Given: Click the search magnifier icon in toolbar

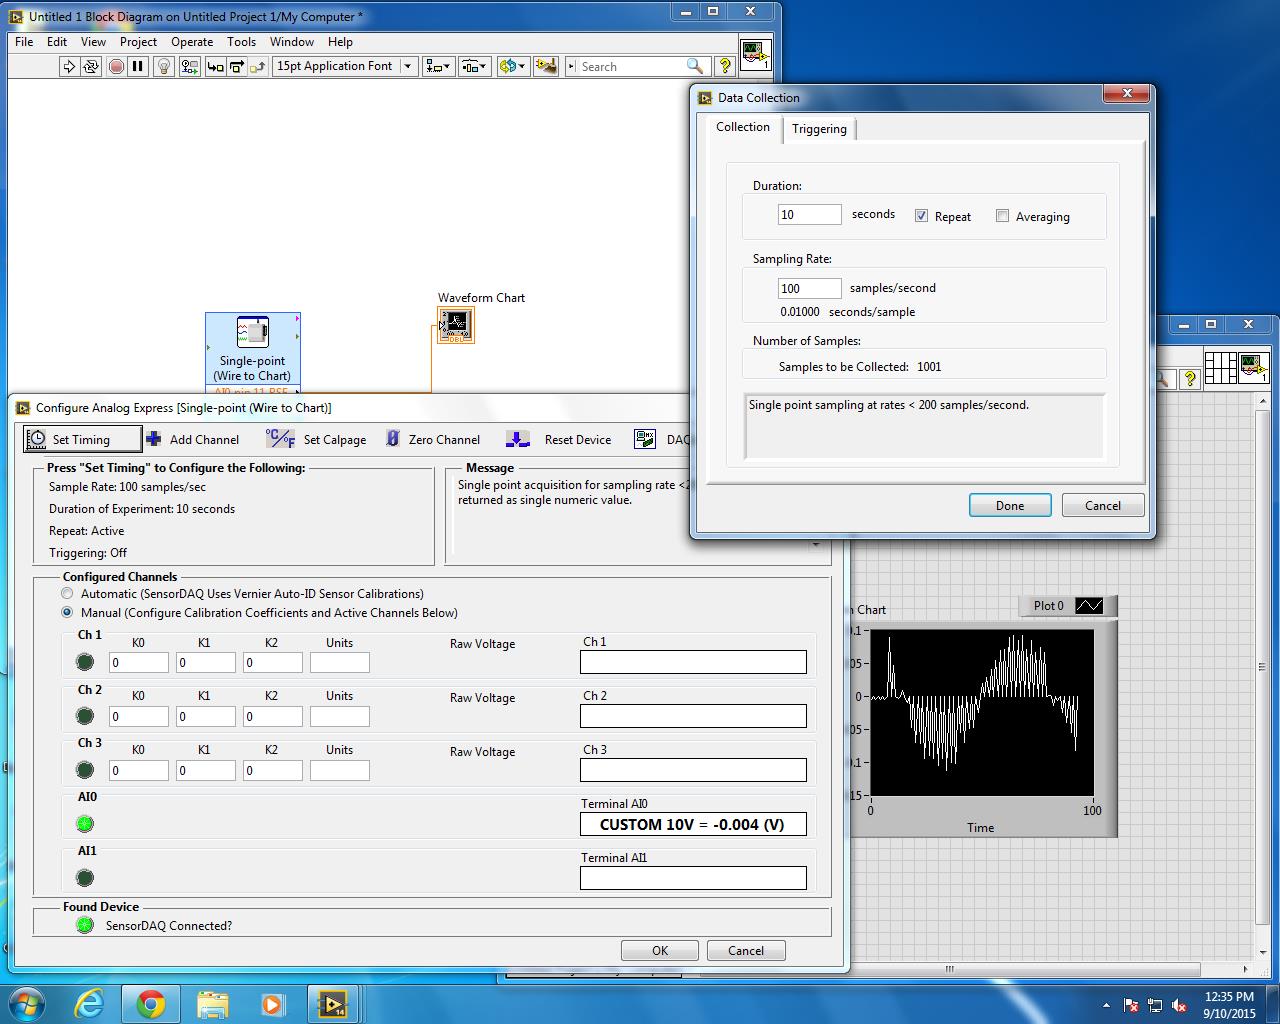Looking at the screenshot, I should point(695,66).
